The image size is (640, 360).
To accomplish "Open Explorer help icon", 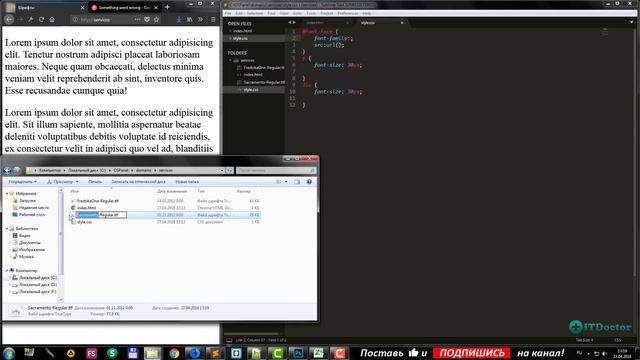I will 309,182.
